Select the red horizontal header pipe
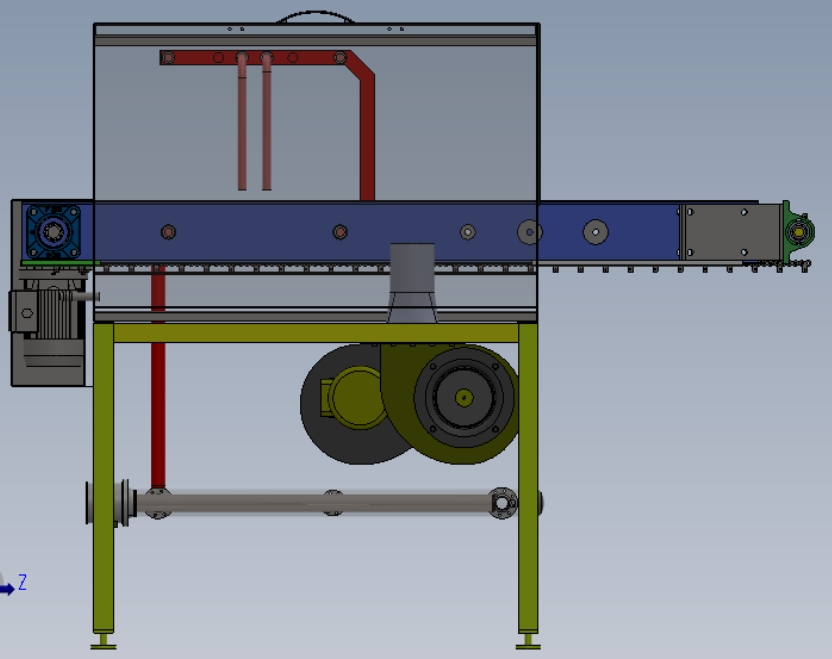 coord(255,57)
